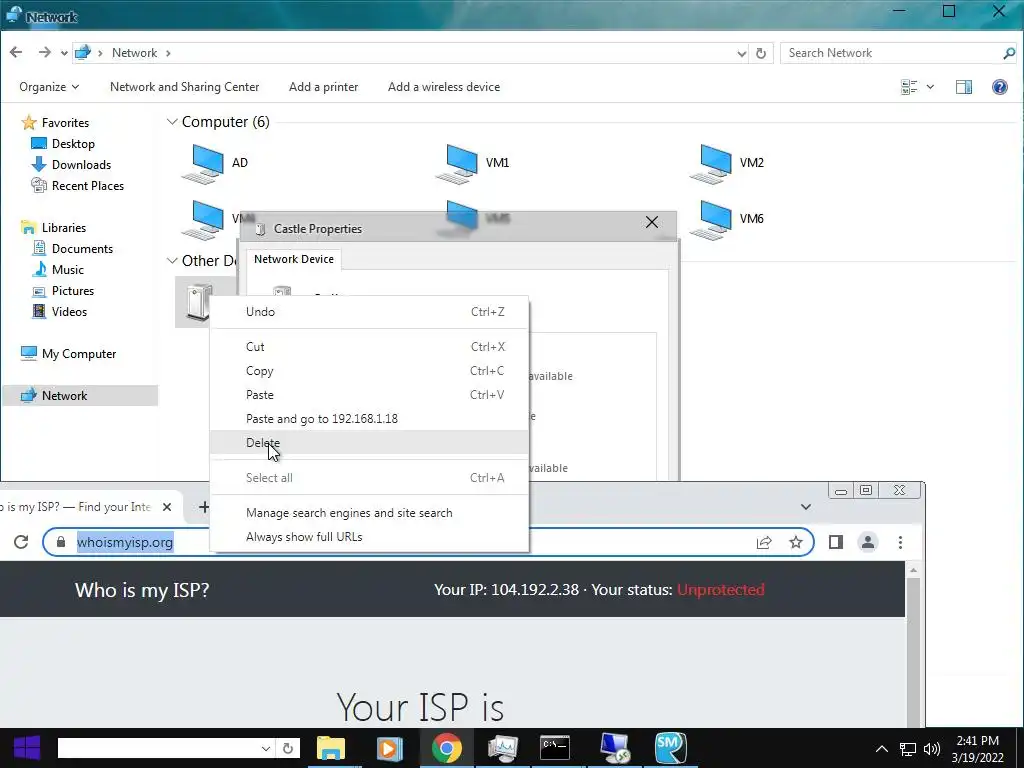Click the taskbar clock and date
Image resolution: width=1024 pixels, height=768 pixels.
pyautogui.click(x=977, y=749)
